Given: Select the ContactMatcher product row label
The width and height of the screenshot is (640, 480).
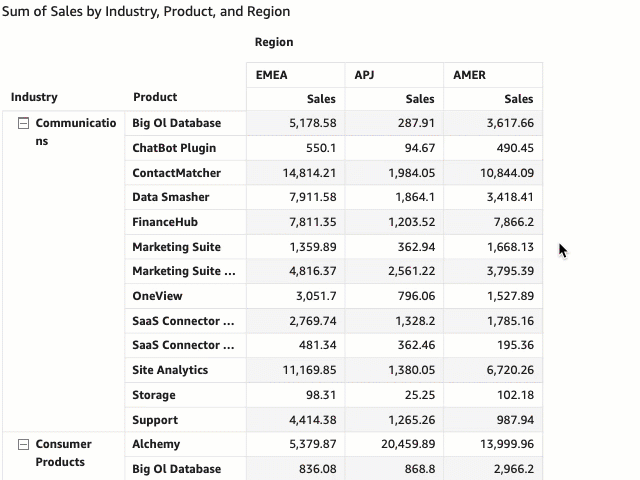Looking at the screenshot, I should click(x=176, y=173).
